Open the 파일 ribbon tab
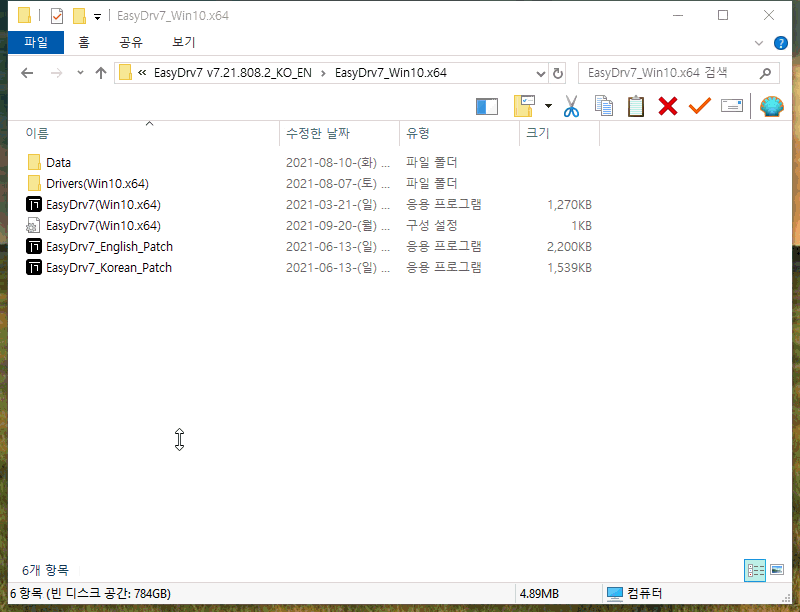This screenshot has width=800, height=612. (36, 42)
